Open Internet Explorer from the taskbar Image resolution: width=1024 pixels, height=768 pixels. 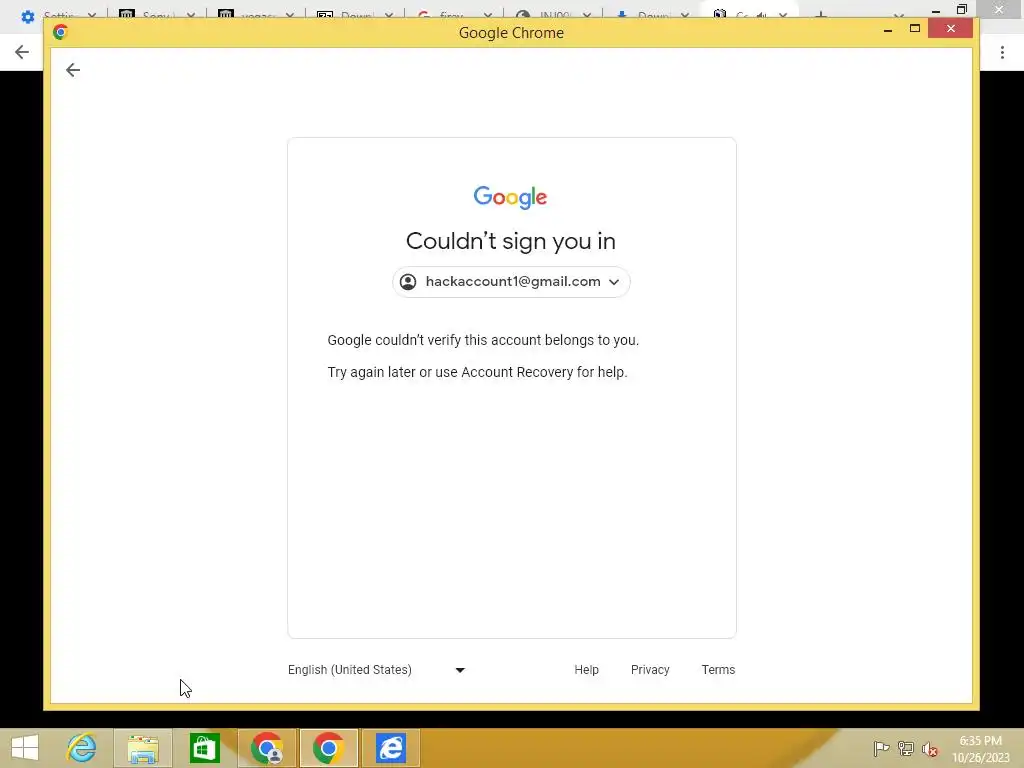tap(81, 748)
